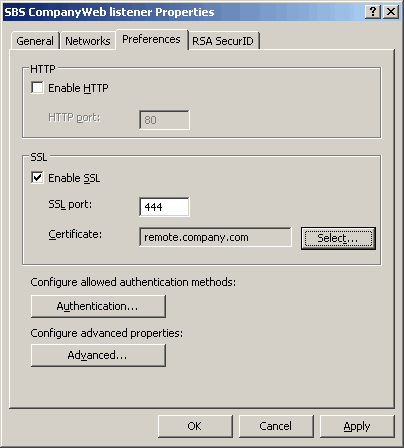Focus the SSL port input field
The height and width of the screenshot is (448, 404).
pyautogui.click(x=164, y=207)
